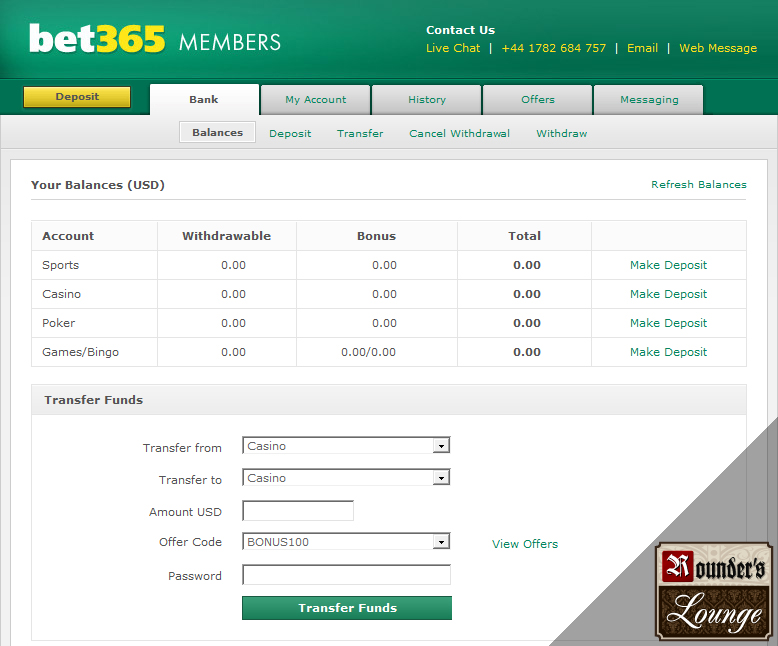Expand the Transfer from dropdown arrow

click(x=441, y=446)
